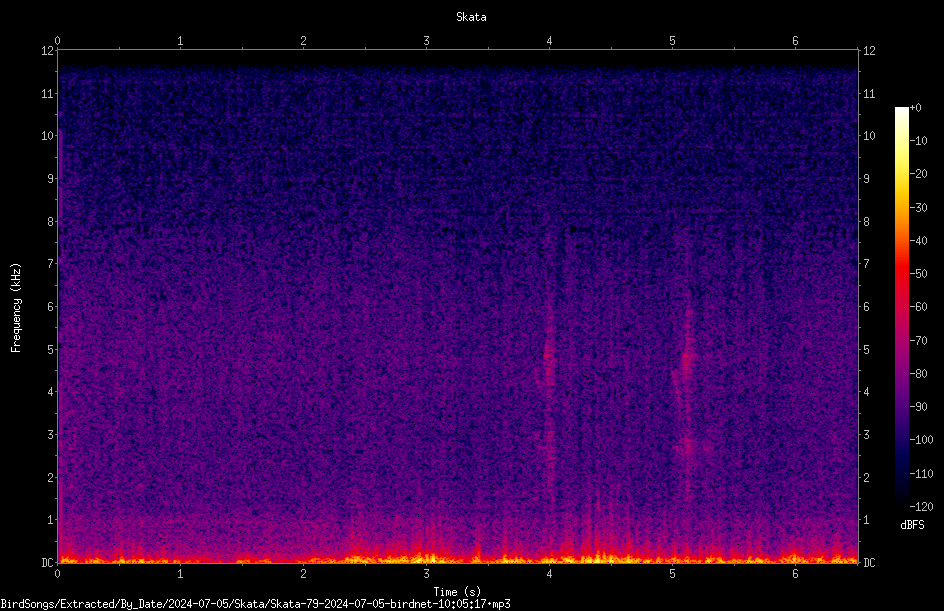This screenshot has height=611, width=944.
Task: Click the 6 label on the top time axis
Action: [795, 41]
